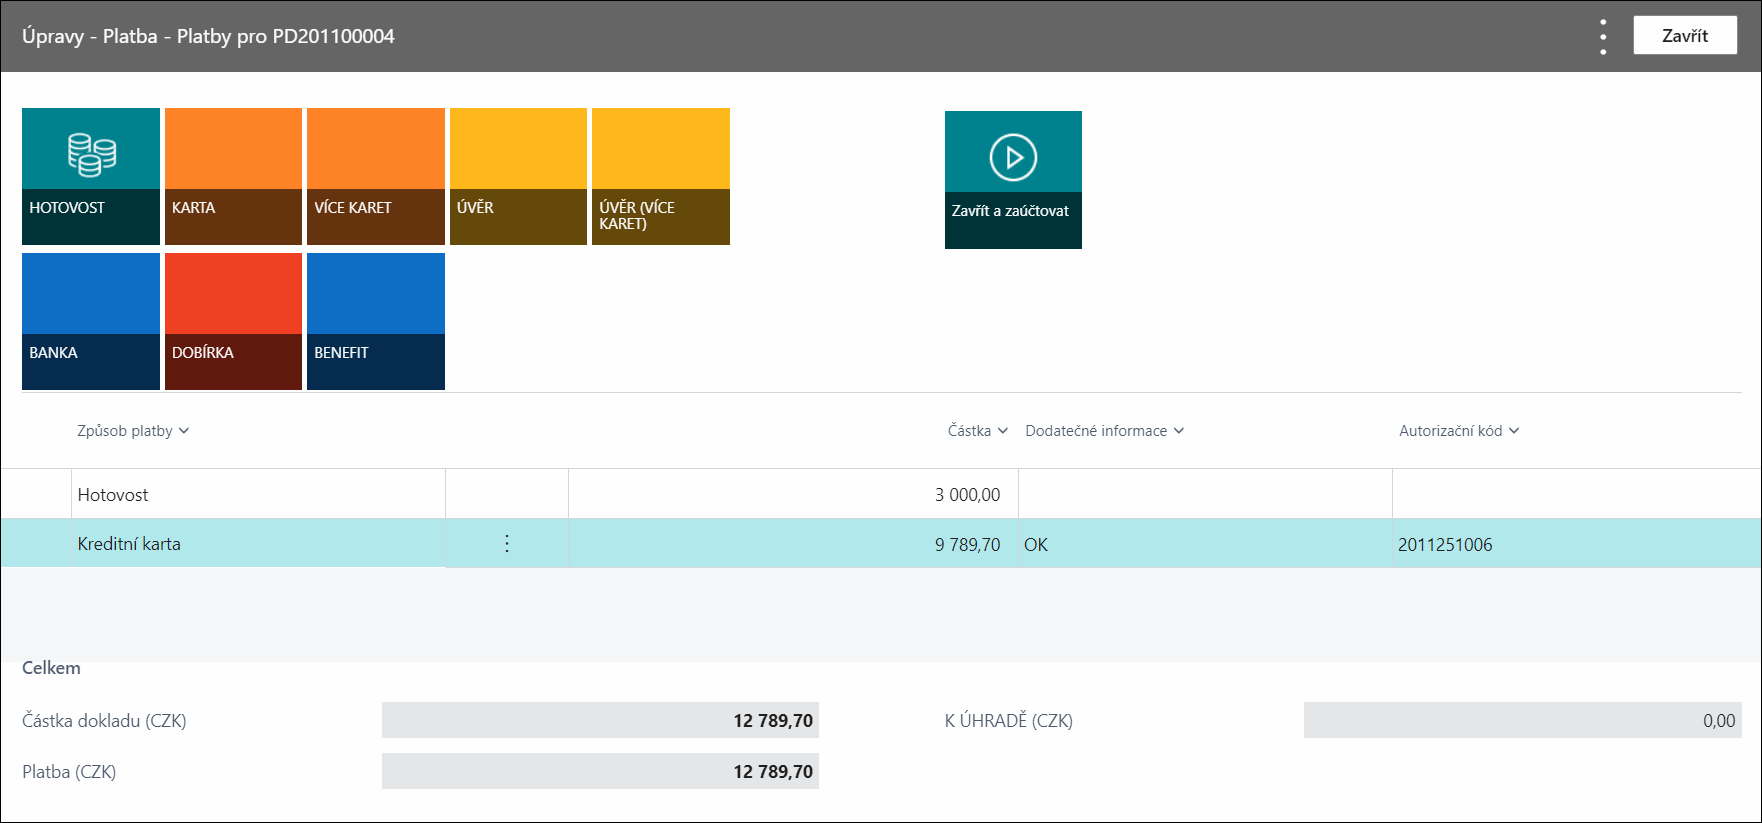Open row options for Kreditní karta
The width and height of the screenshot is (1762, 823).
tap(507, 543)
